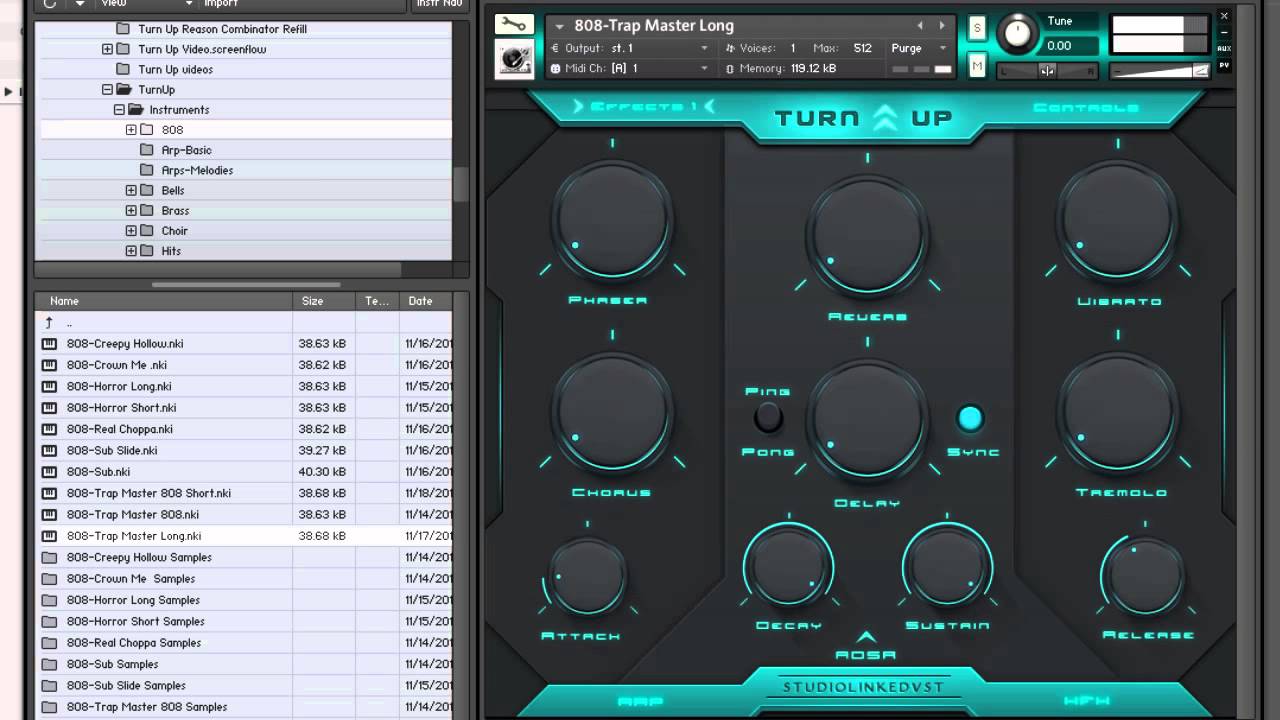1280x720 pixels.
Task: Mute the instrument with M button
Action: click(x=977, y=66)
